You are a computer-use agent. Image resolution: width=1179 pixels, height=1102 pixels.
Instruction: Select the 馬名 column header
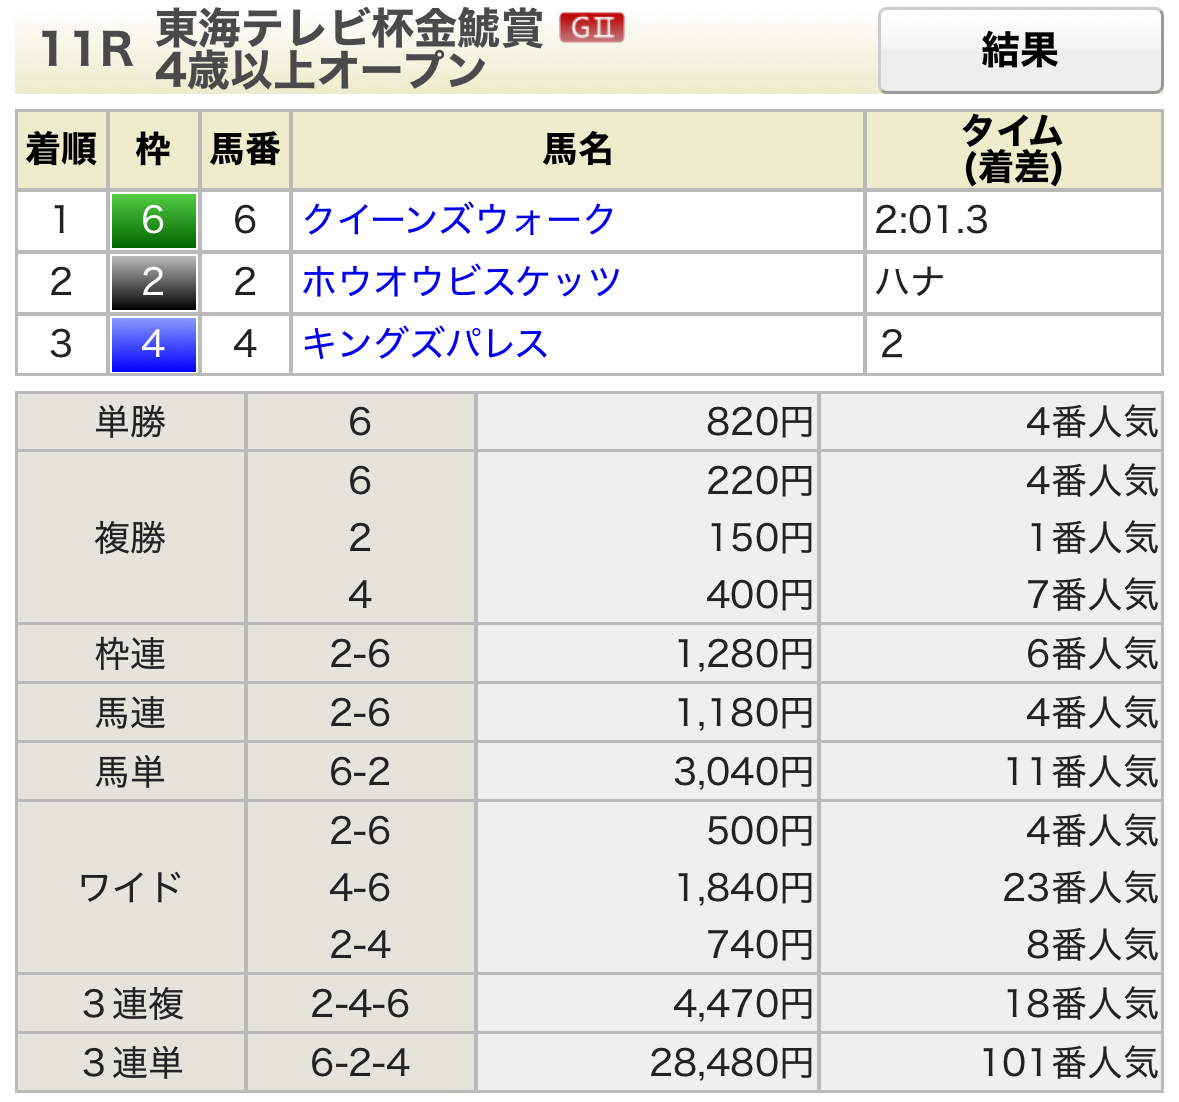pos(577,150)
